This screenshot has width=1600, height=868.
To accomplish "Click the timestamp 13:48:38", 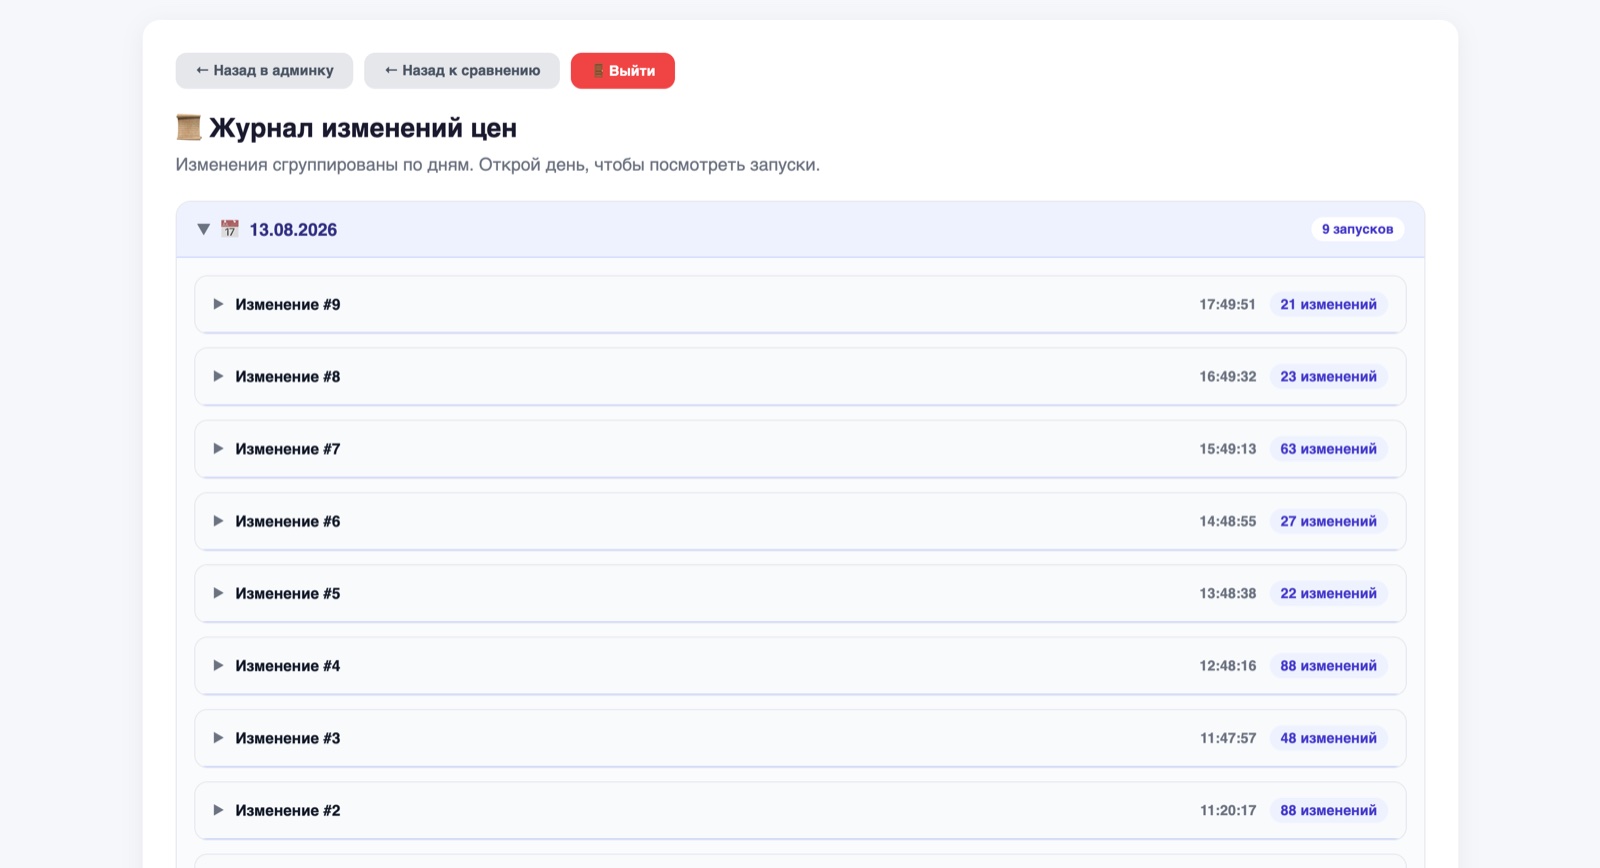I will coord(1227,593).
